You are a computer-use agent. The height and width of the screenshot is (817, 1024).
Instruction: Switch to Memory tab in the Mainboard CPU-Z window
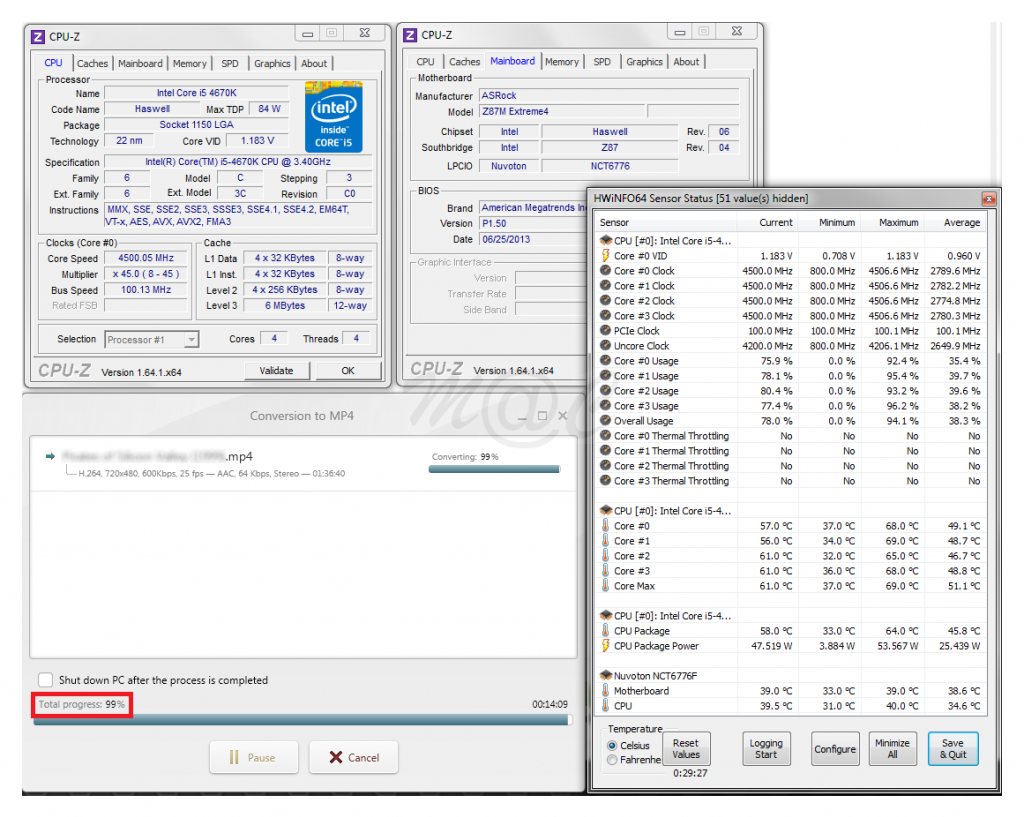[x=561, y=62]
